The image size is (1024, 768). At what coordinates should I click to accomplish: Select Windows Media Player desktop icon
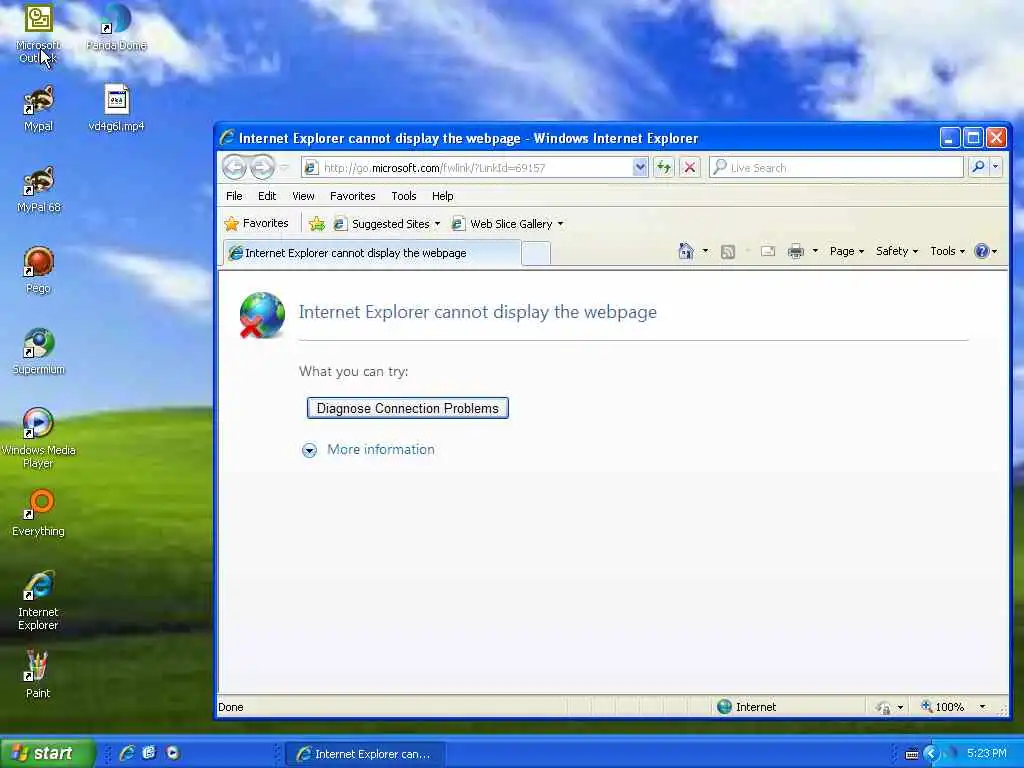tap(39, 438)
